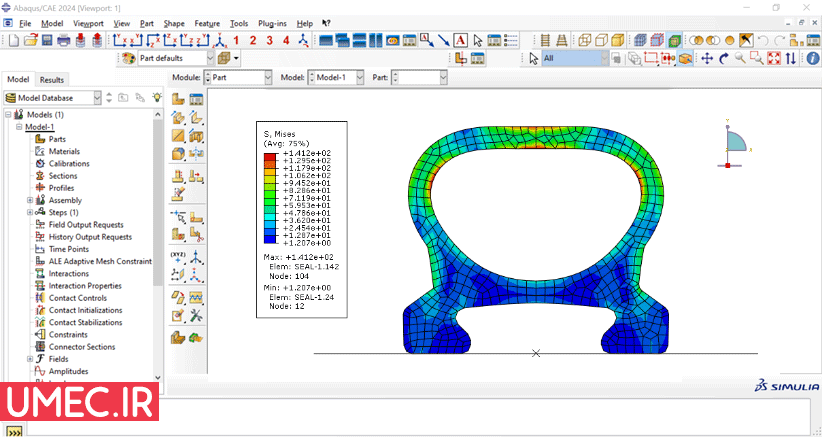The height and width of the screenshot is (437, 822).
Task: Select the Rotate view tool
Action: coord(723,58)
